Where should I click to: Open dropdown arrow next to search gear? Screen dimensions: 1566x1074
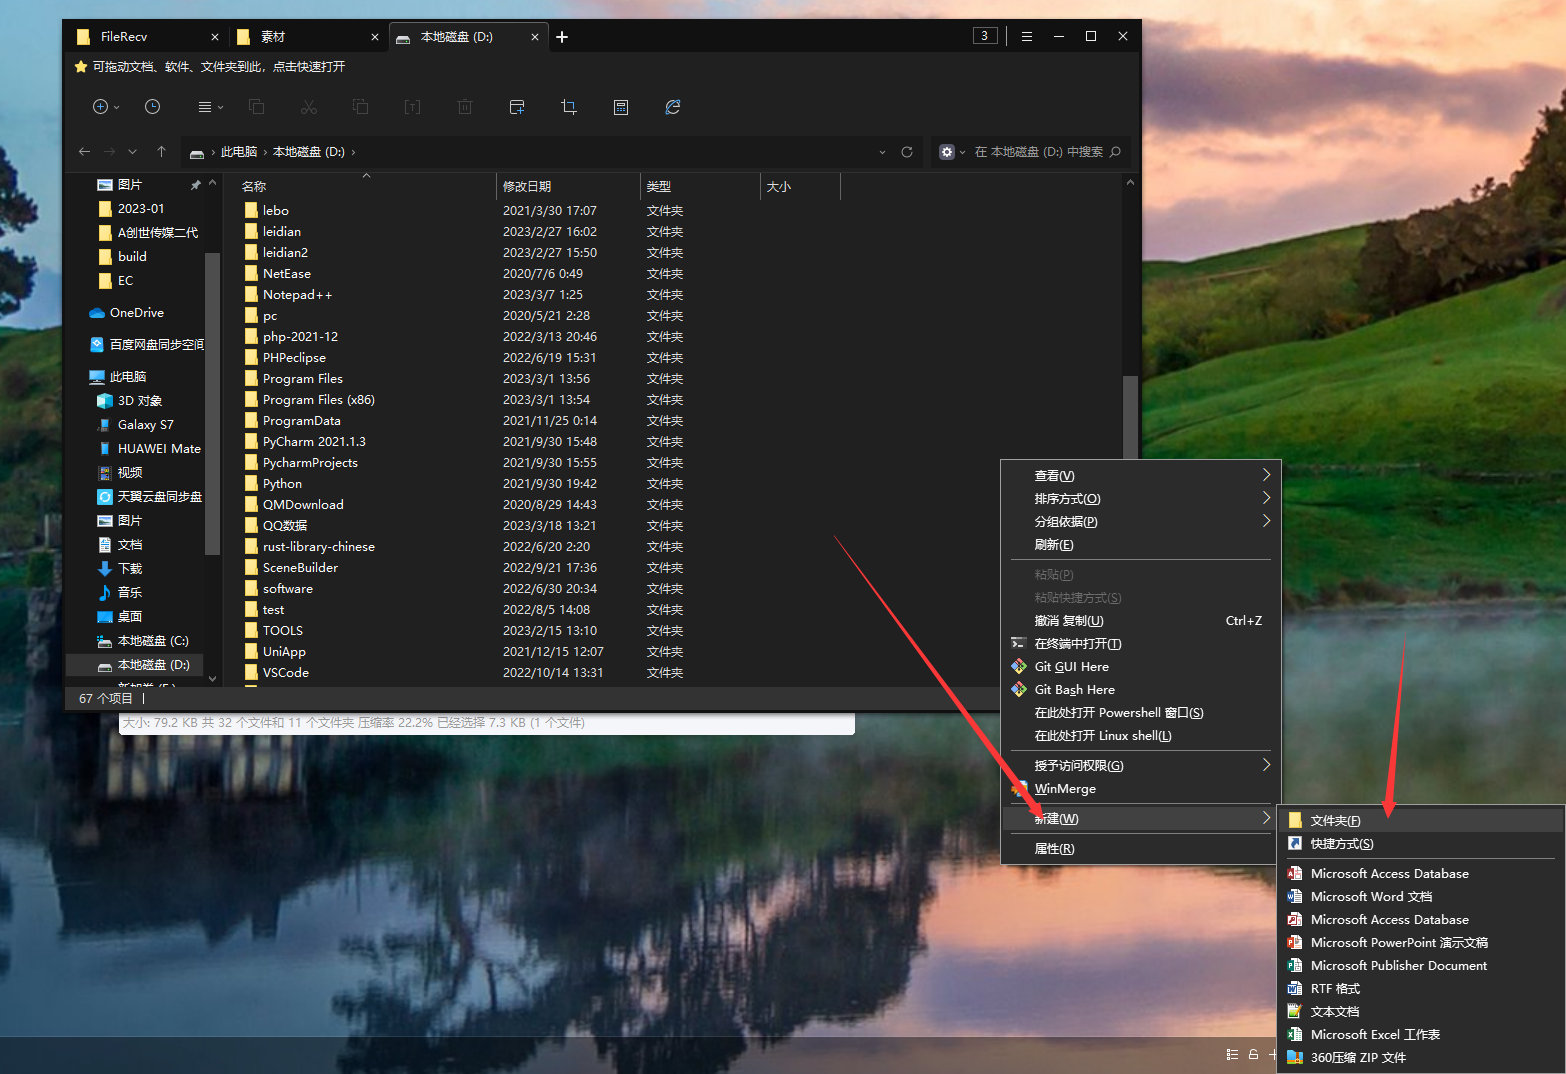[962, 152]
